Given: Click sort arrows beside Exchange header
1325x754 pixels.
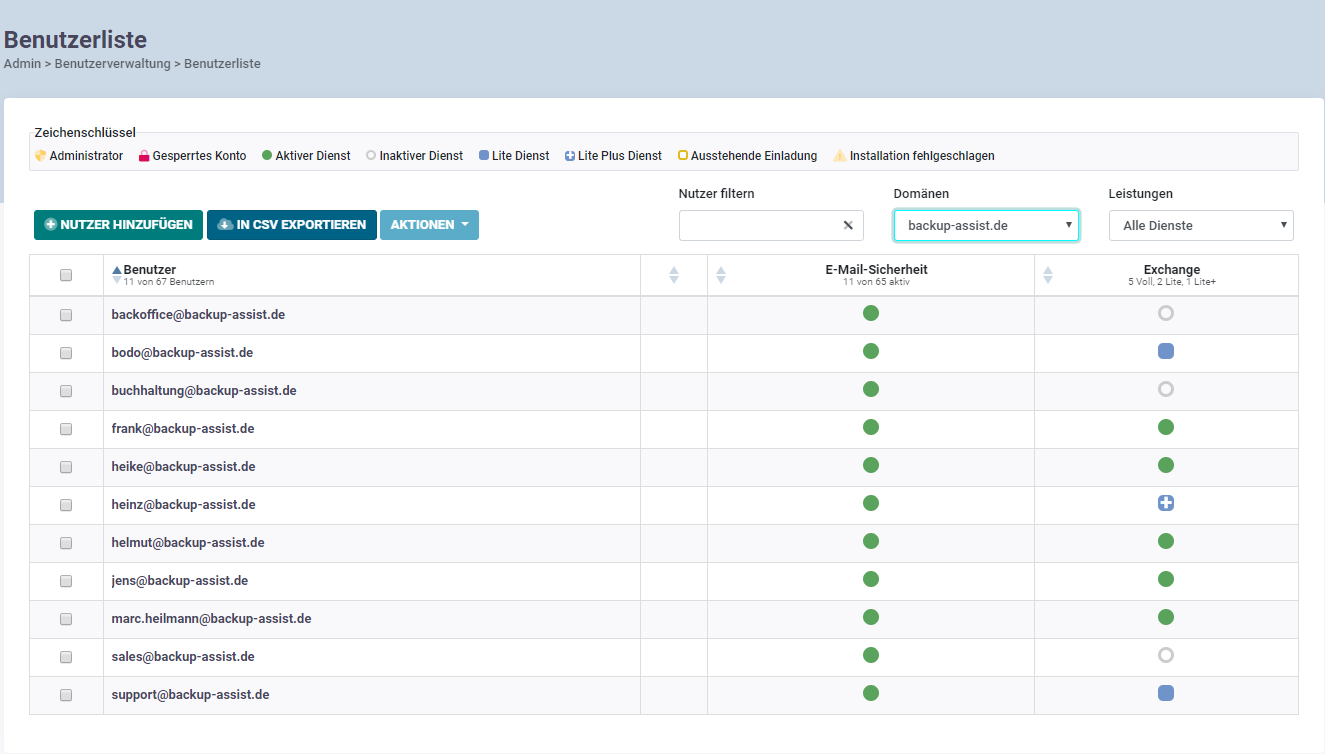Looking at the screenshot, I should click(x=1048, y=274).
